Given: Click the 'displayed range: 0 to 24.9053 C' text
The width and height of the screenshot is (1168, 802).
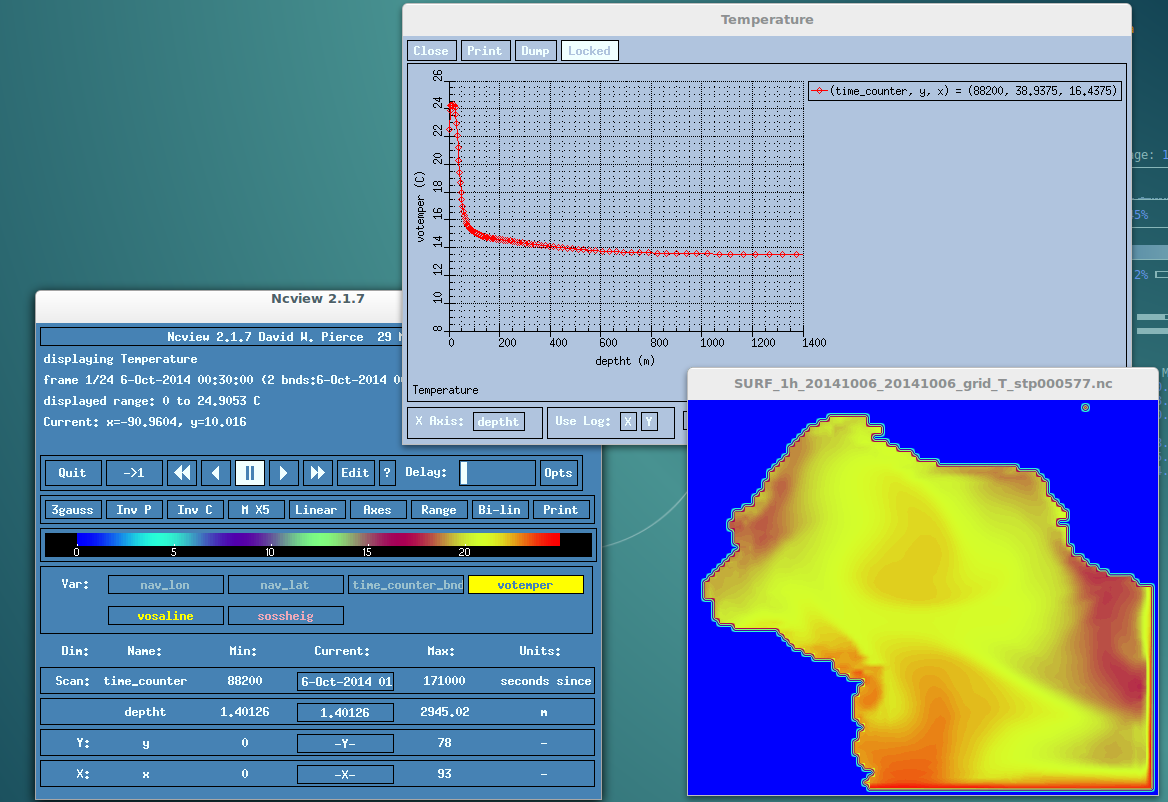Looking at the screenshot, I should [152, 401].
